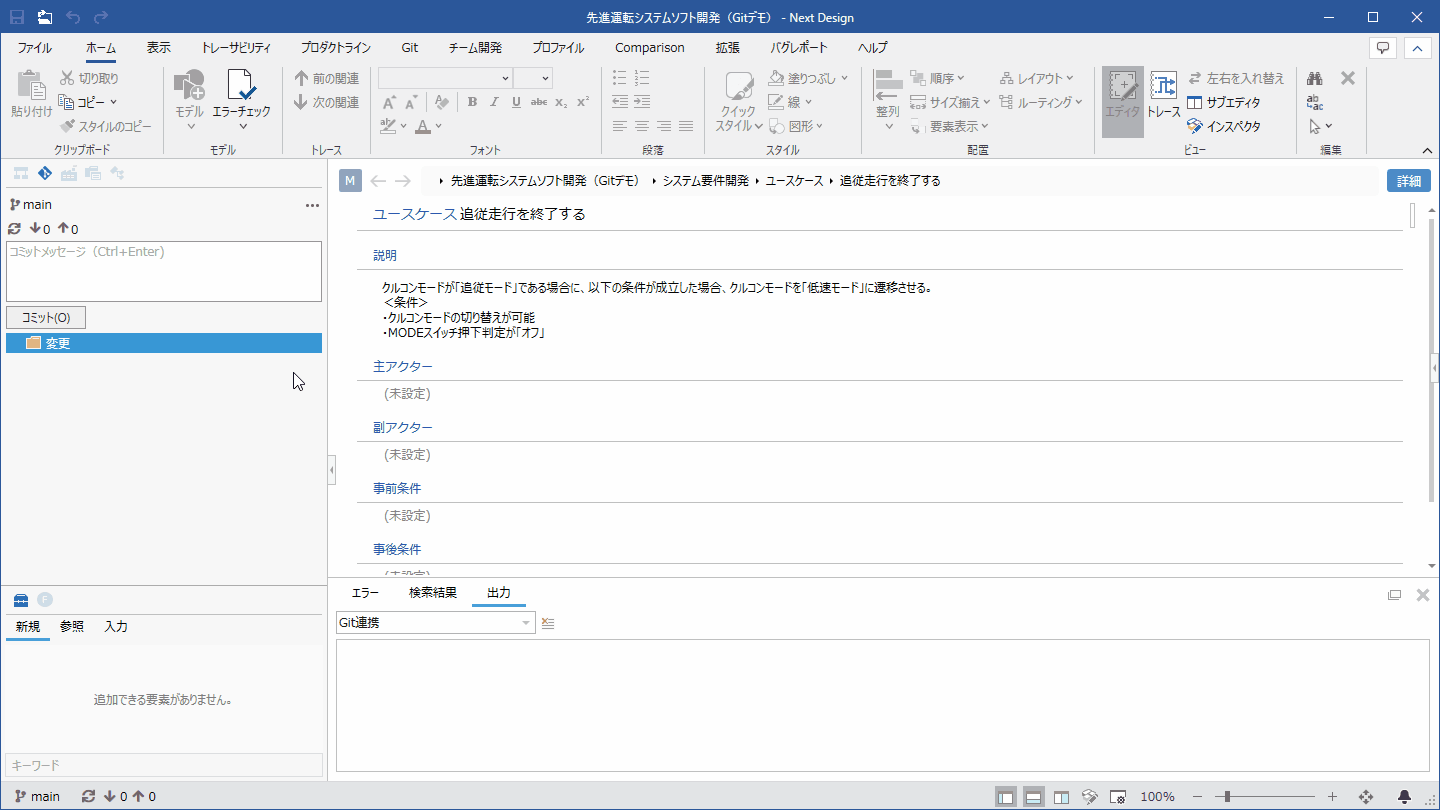Click the ユースケース breadcrumb link
This screenshot has width=1440, height=810.
coord(794,181)
